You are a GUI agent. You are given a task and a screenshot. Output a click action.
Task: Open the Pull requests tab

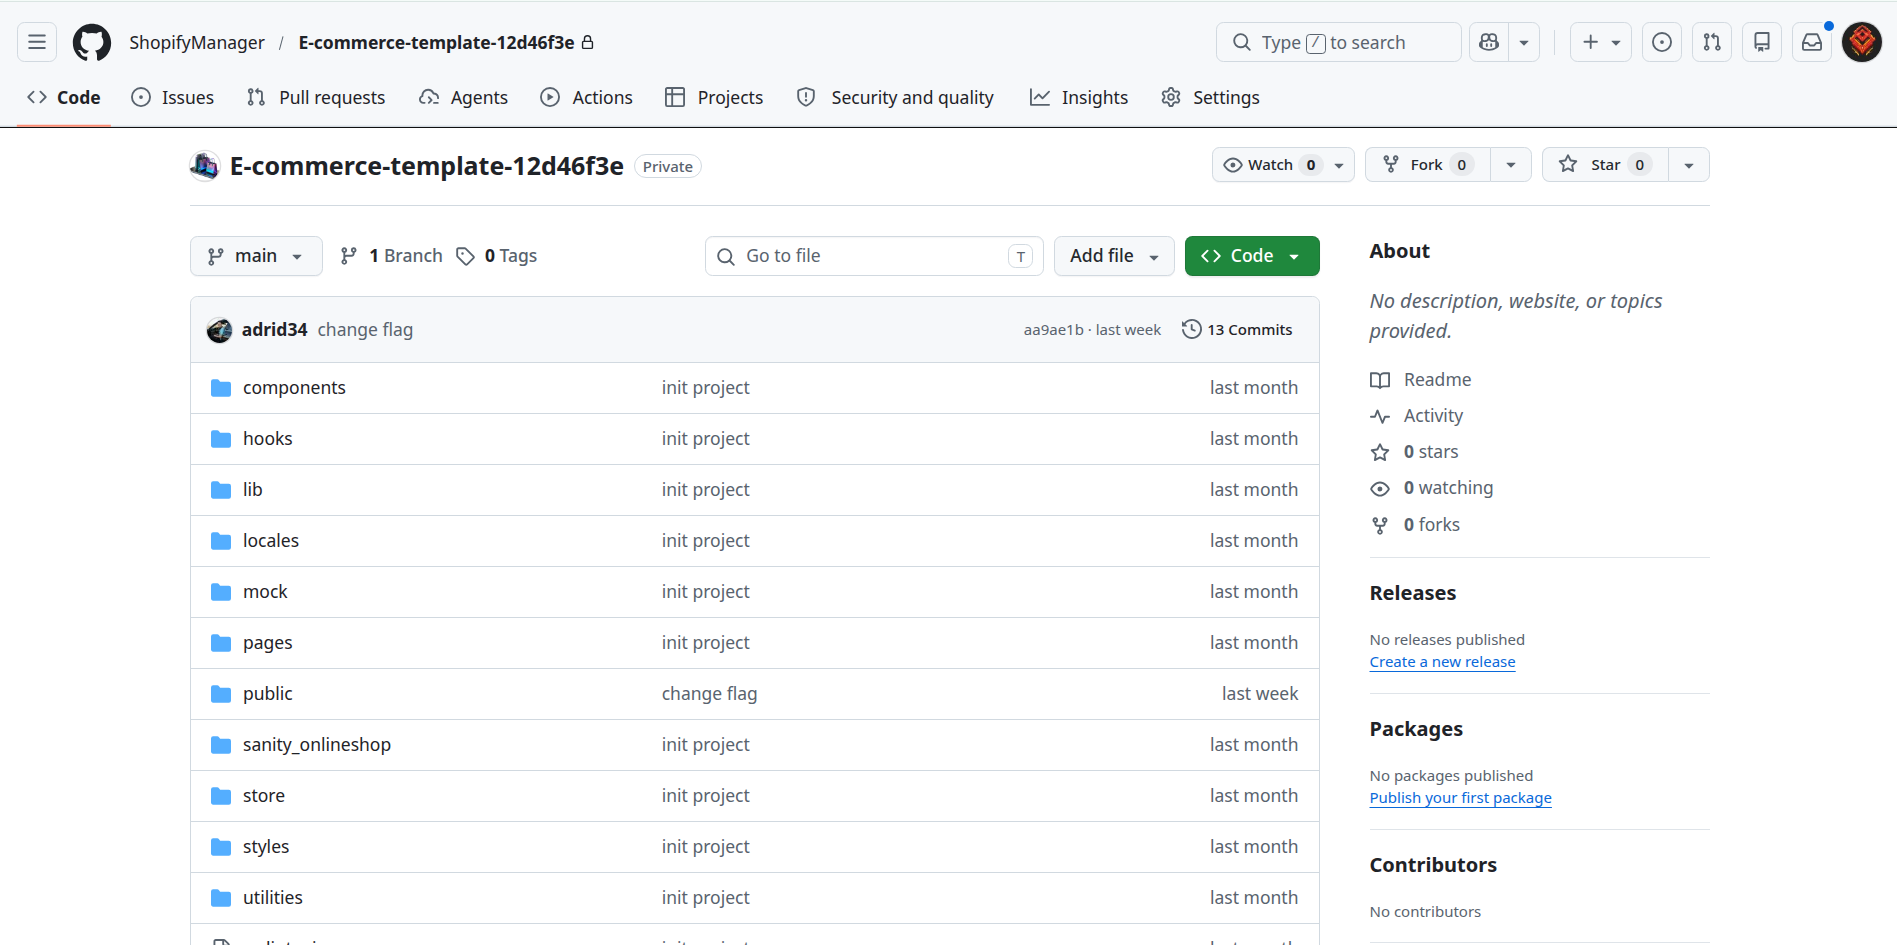[x=316, y=97]
